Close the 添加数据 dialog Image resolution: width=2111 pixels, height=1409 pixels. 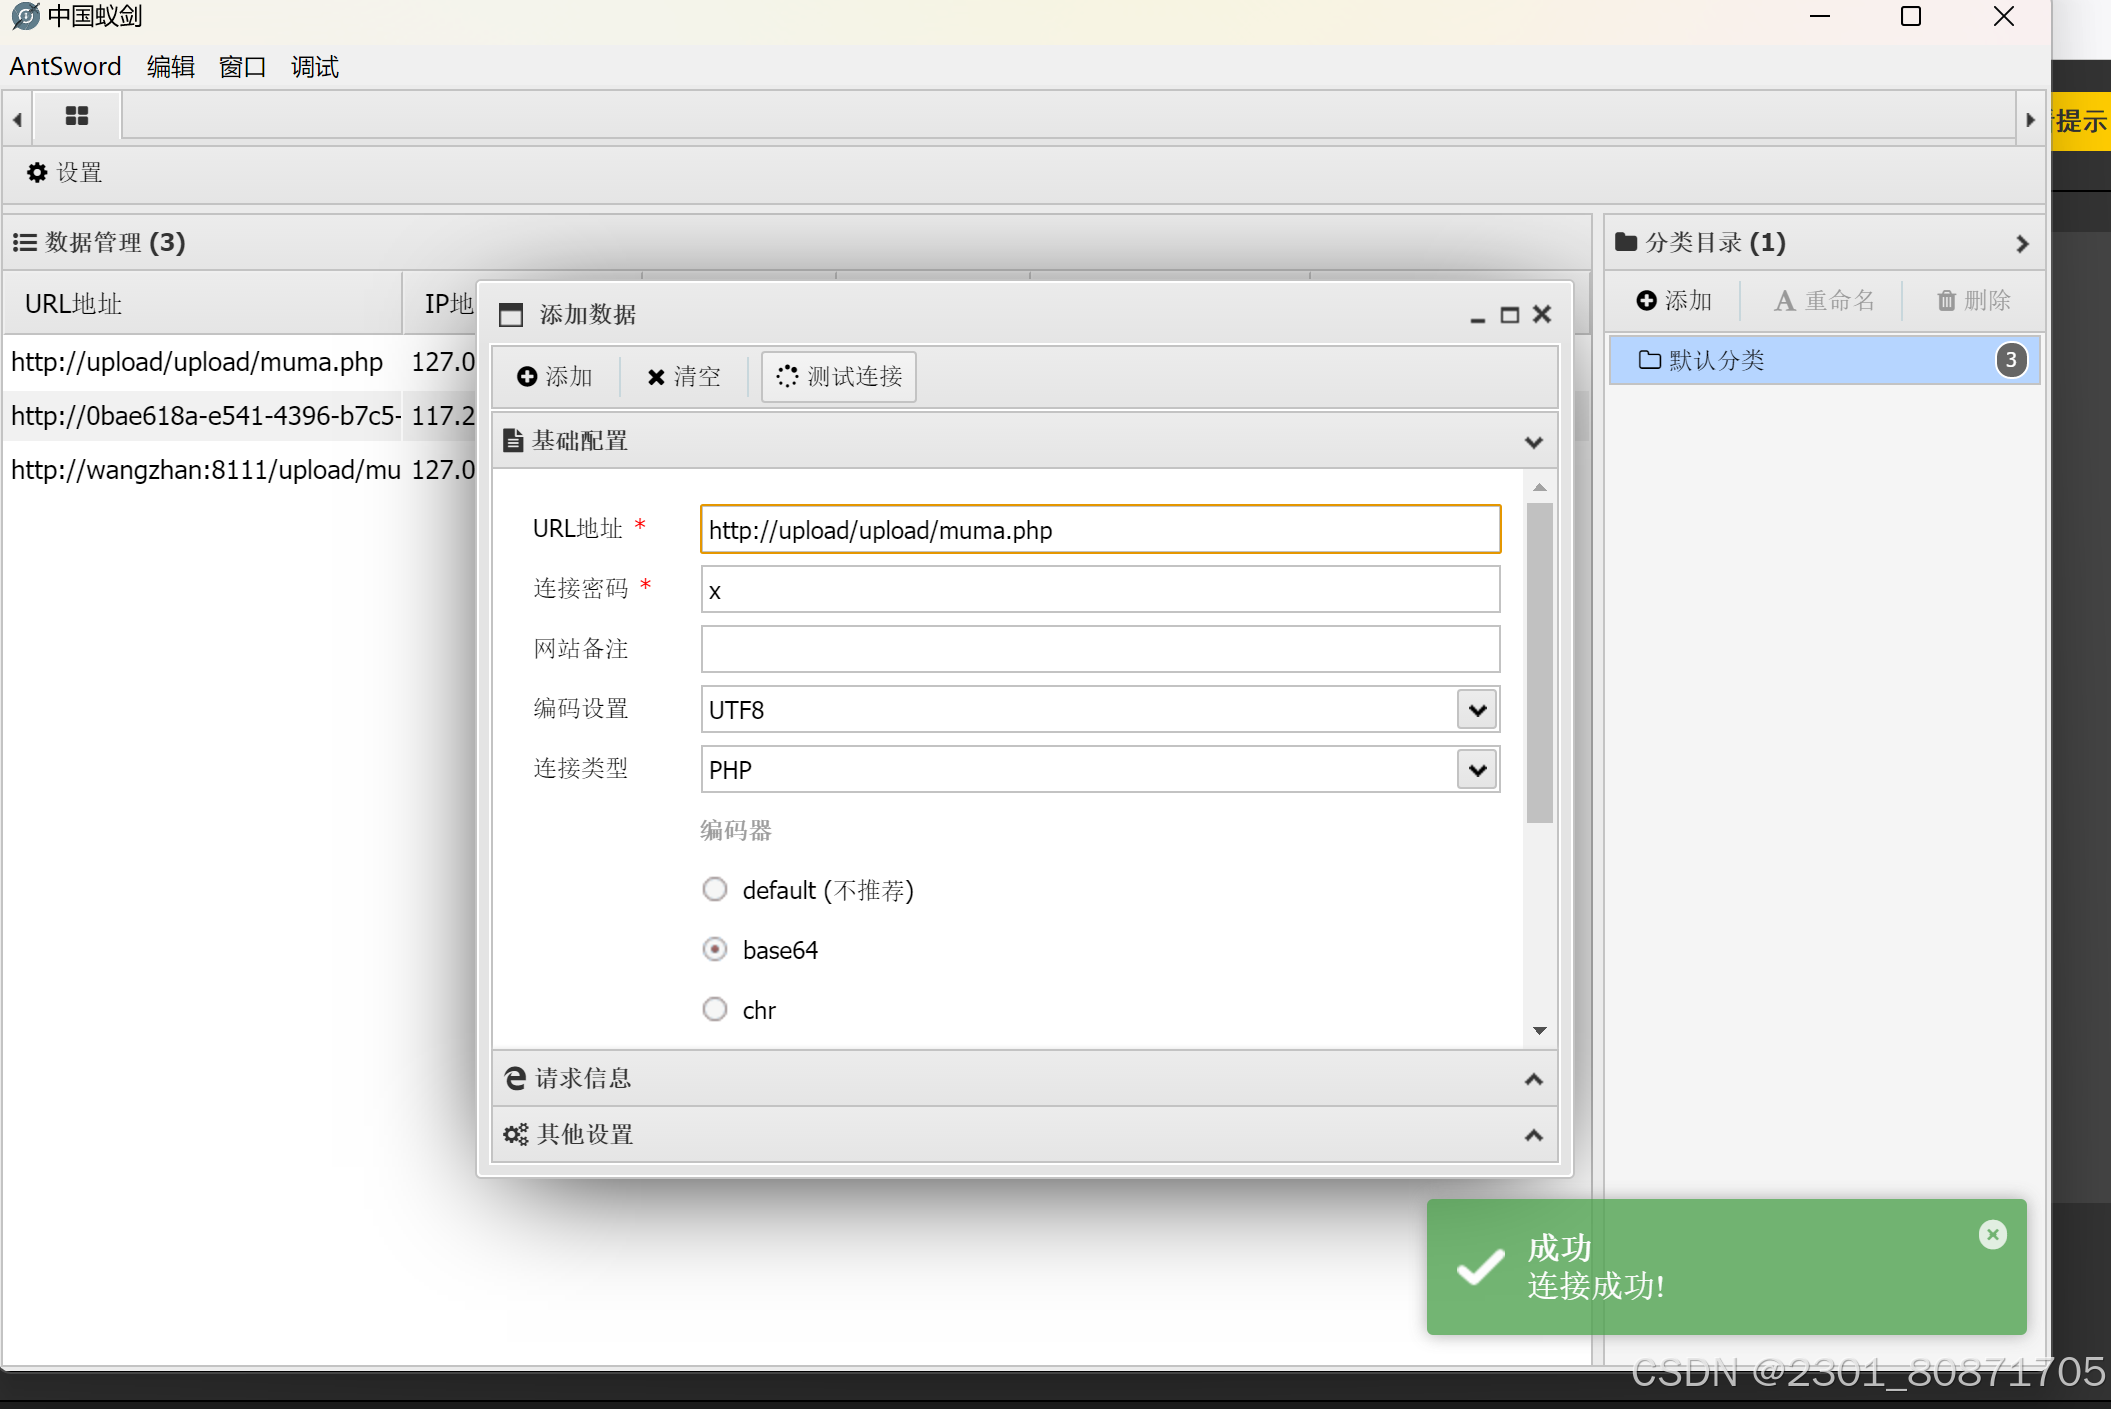coord(1542,315)
